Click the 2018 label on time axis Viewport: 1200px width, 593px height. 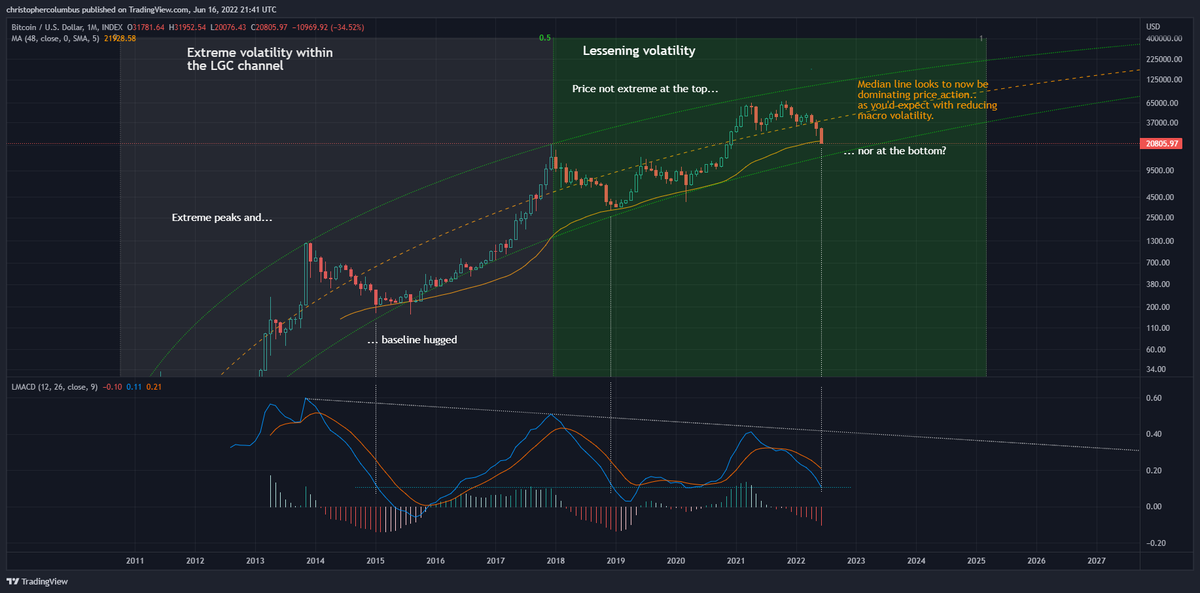click(555, 561)
